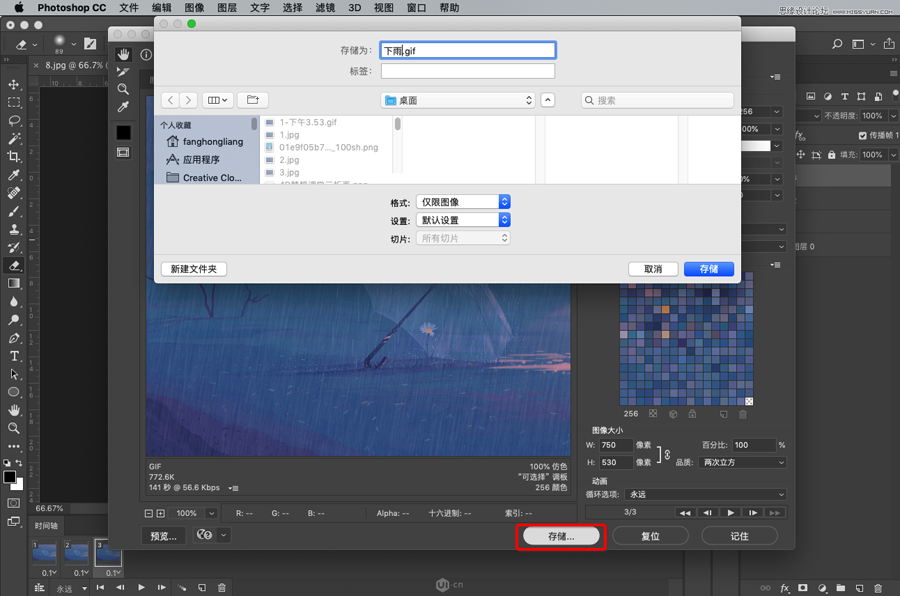Click the blue 存储 button in dialog
Screen dimensions: 900x596
(x=708, y=269)
